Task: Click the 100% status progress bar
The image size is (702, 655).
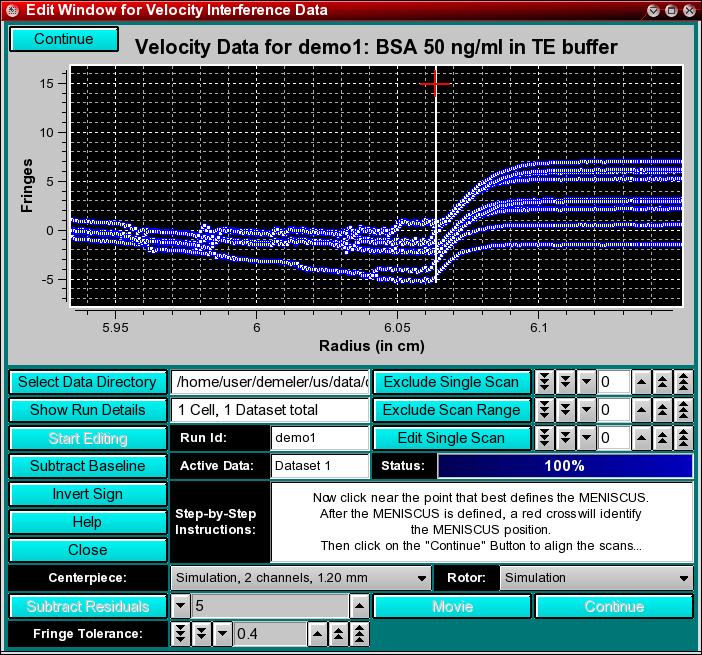Action: [x=564, y=466]
